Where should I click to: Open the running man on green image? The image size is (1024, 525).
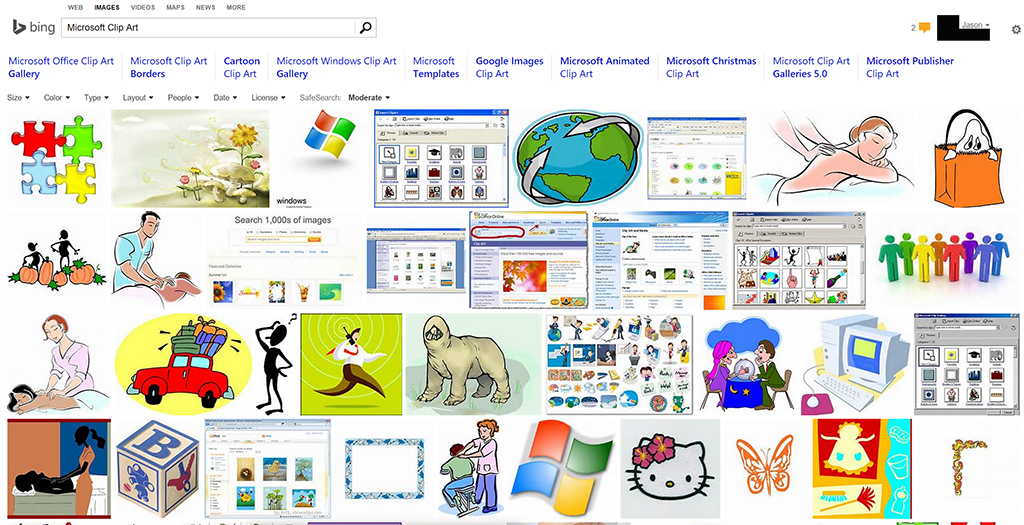pos(351,364)
